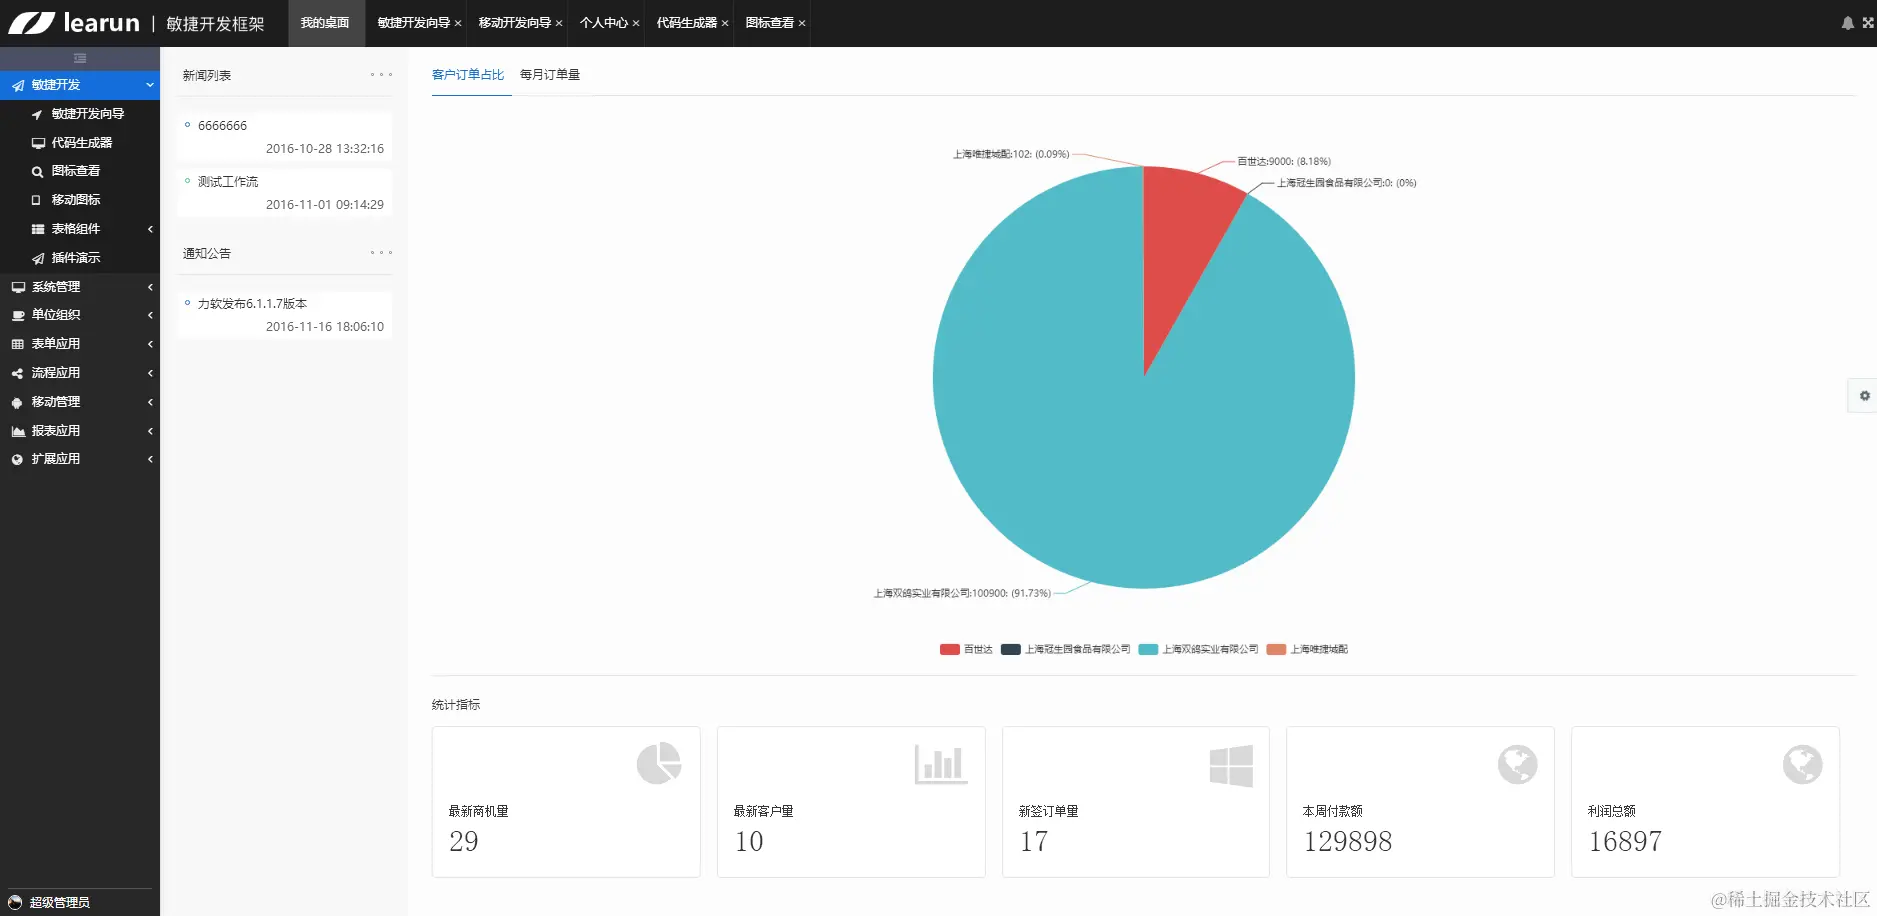Expand the 报表应用 menu
The height and width of the screenshot is (916, 1877).
80,431
